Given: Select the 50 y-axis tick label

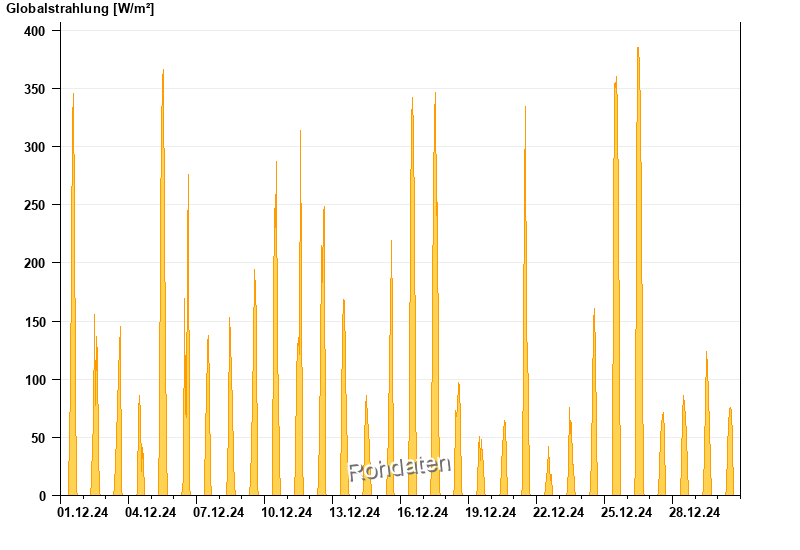Looking at the screenshot, I should 39,438.
